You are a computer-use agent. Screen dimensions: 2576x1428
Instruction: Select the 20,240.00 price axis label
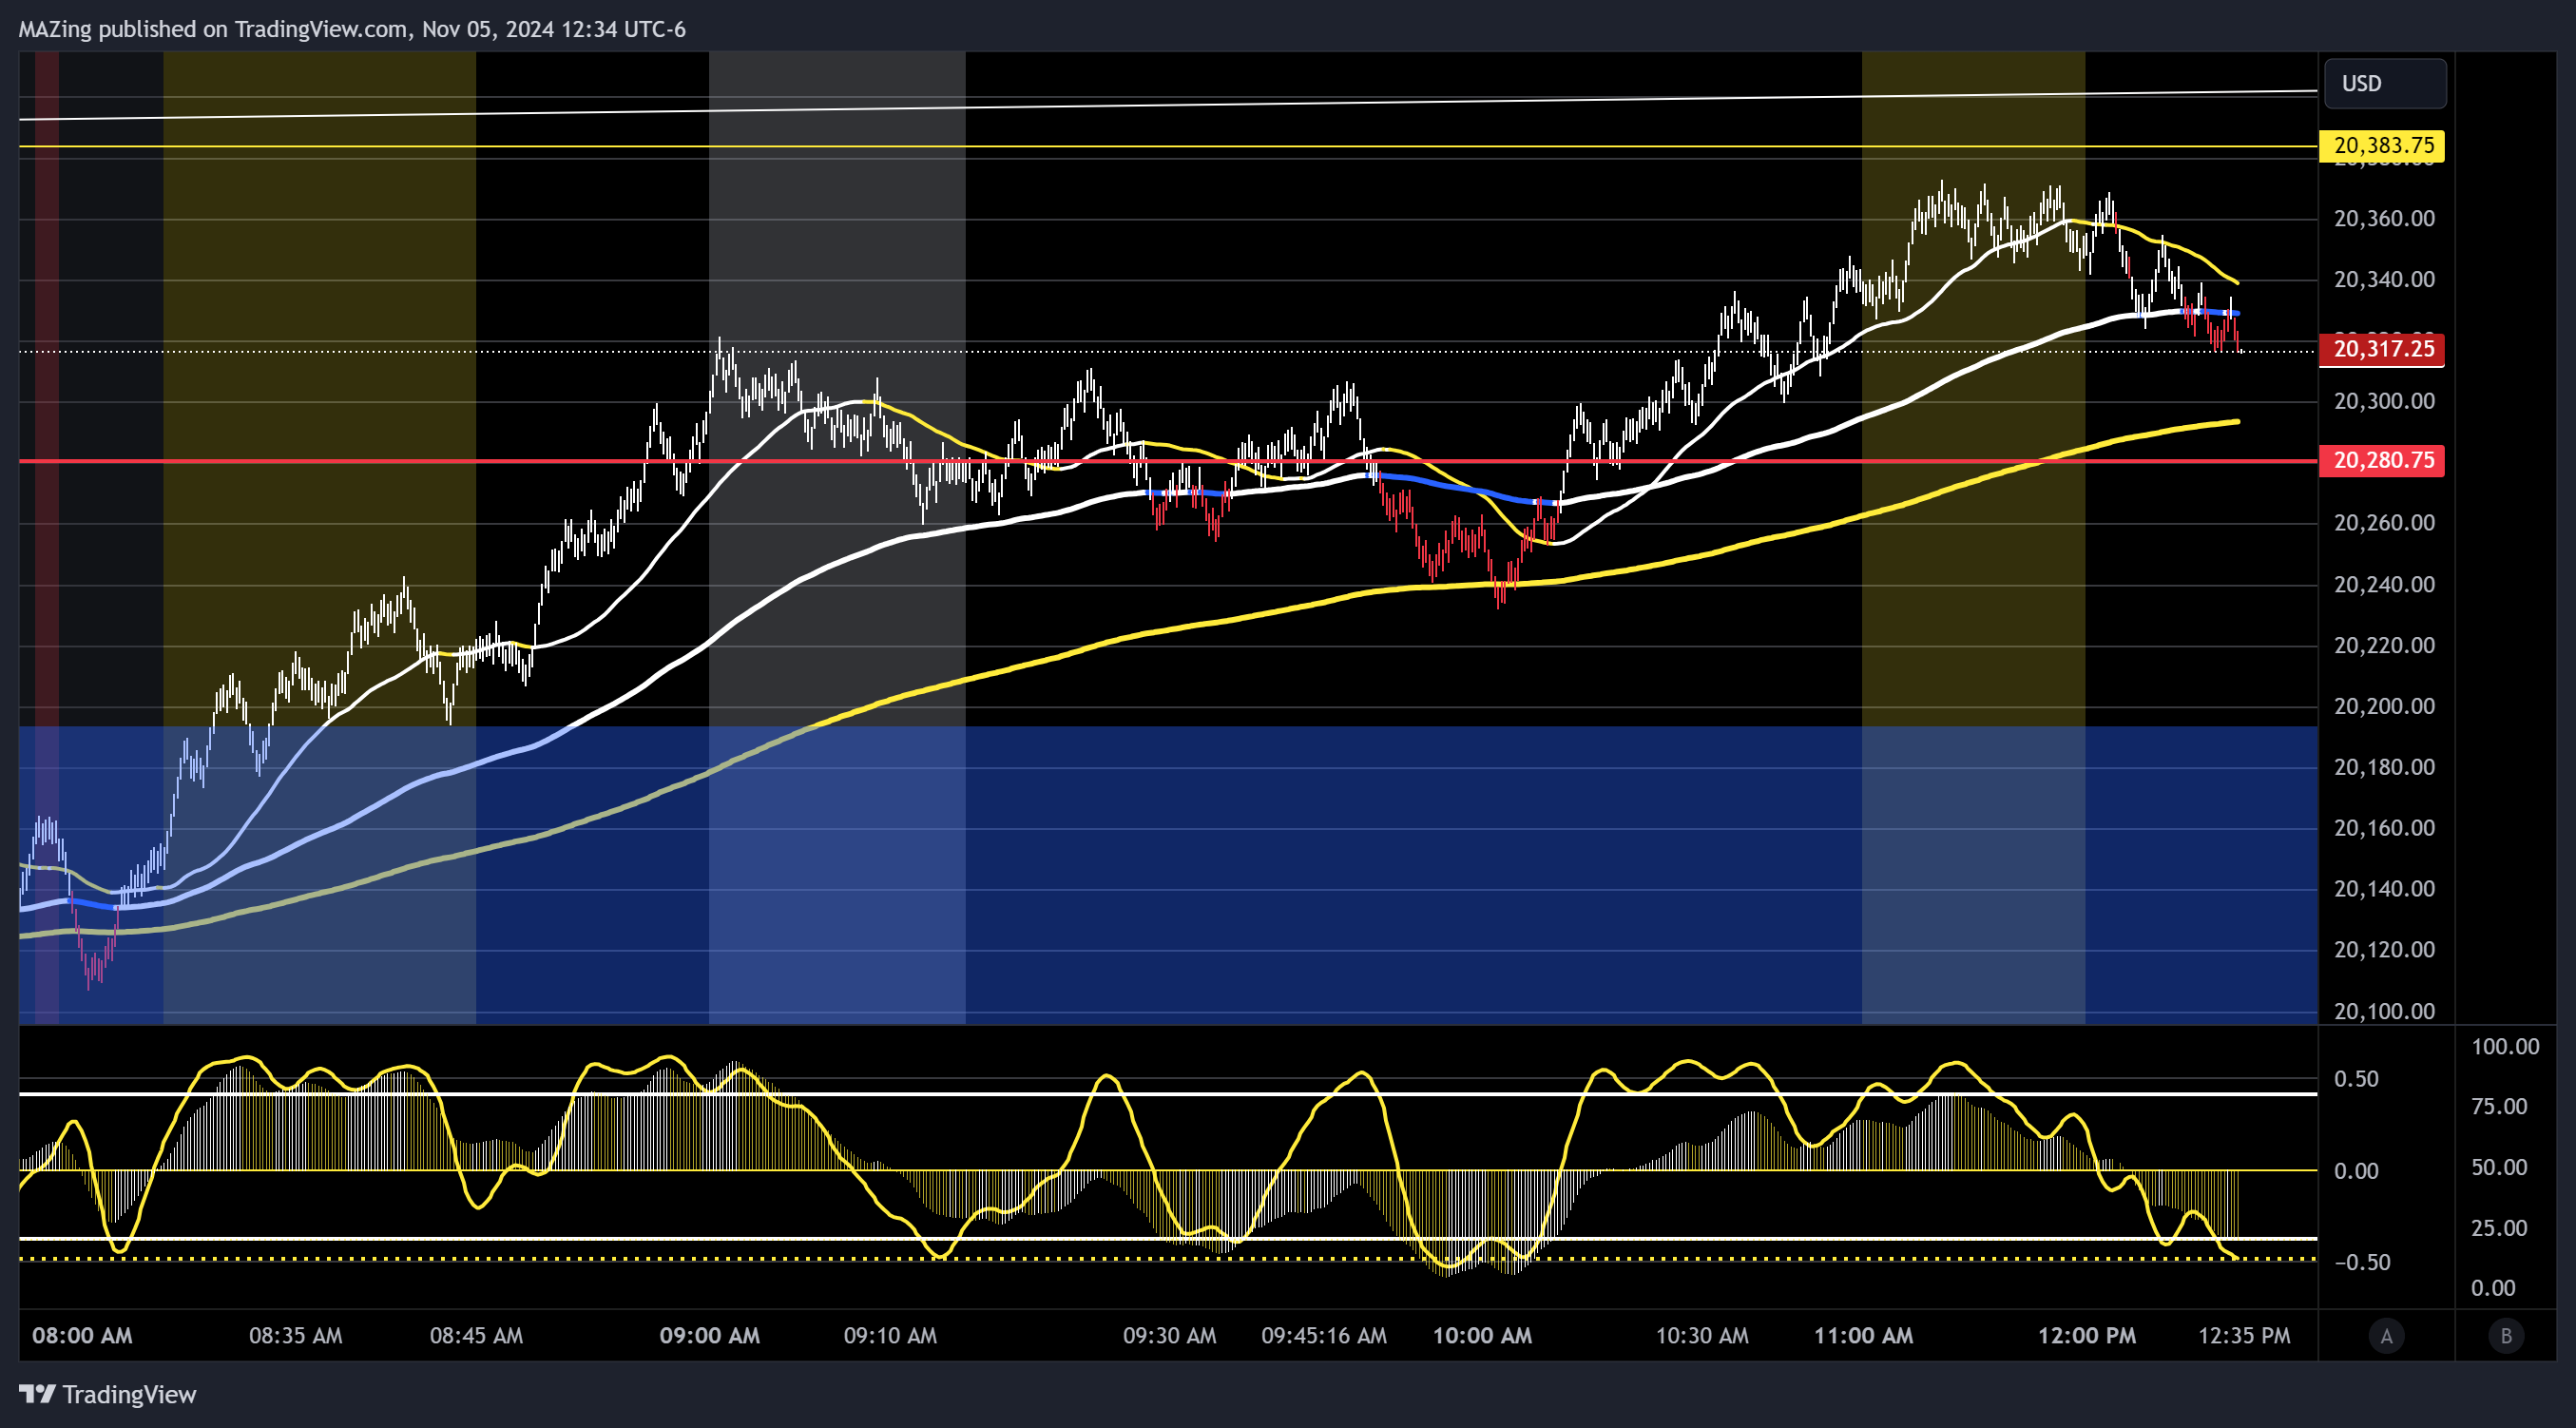(2384, 584)
